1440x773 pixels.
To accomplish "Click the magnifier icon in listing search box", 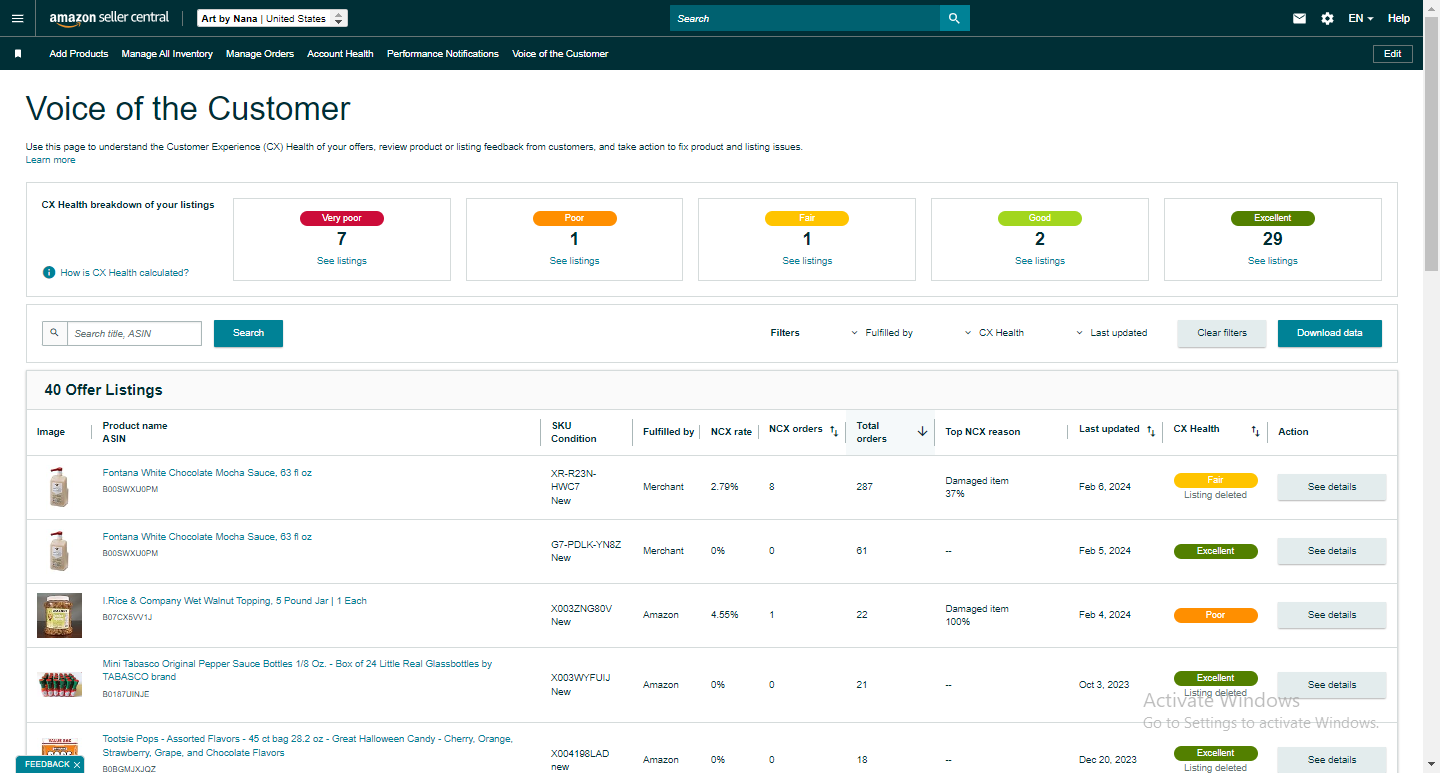I will tap(54, 333).
